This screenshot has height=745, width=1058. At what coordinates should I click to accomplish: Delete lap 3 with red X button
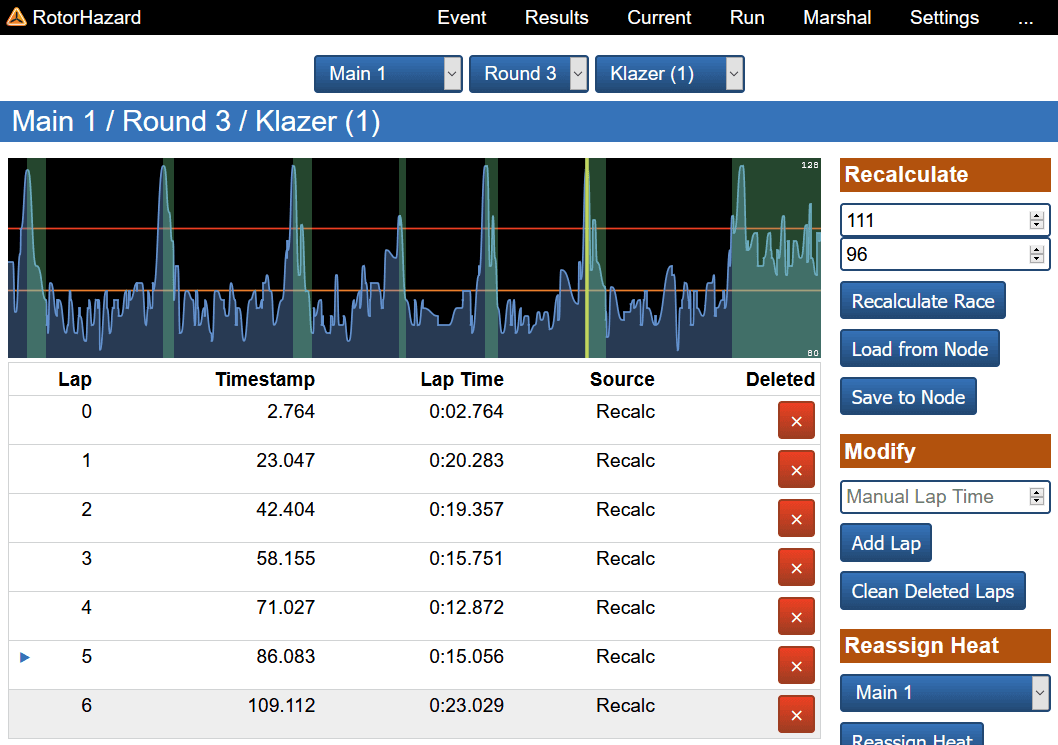(x=796, y=568)
